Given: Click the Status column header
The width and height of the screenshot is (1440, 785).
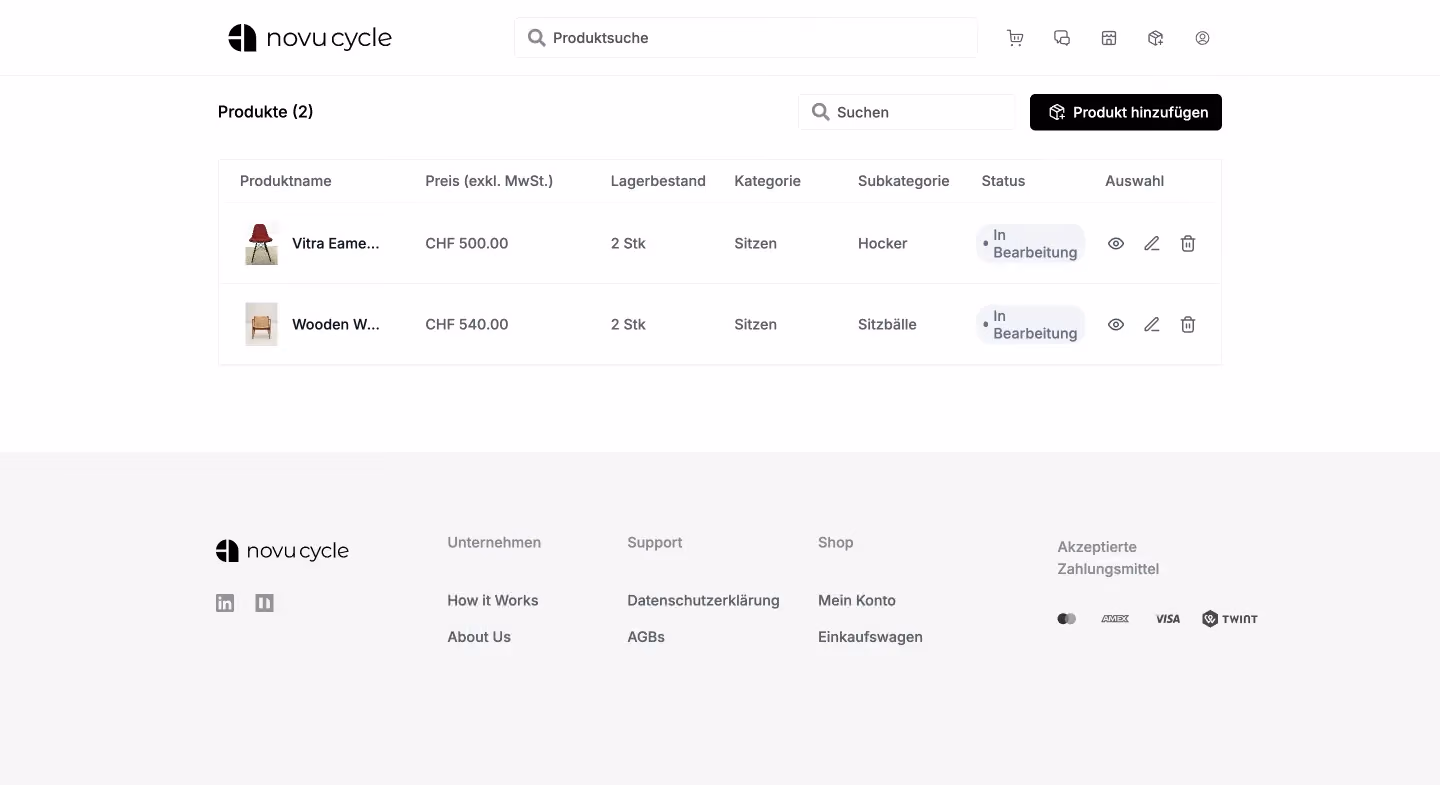Looking at the screenshot, I should tap(1003, 181).
